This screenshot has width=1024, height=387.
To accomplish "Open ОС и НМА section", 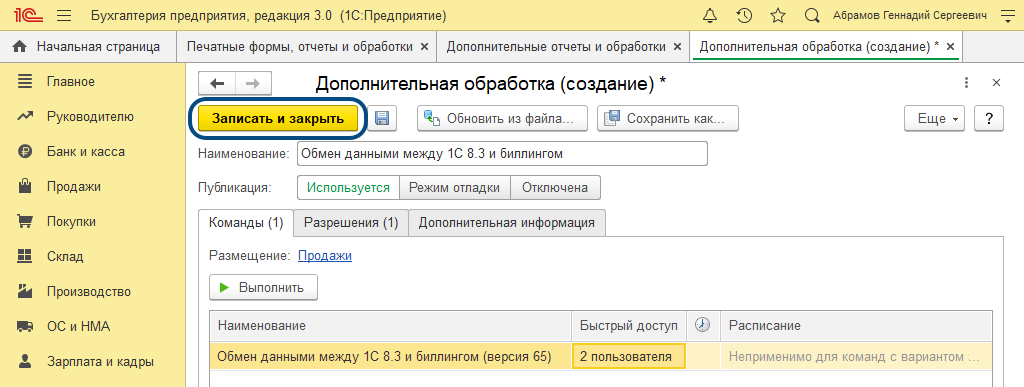I will coord(78,326).
